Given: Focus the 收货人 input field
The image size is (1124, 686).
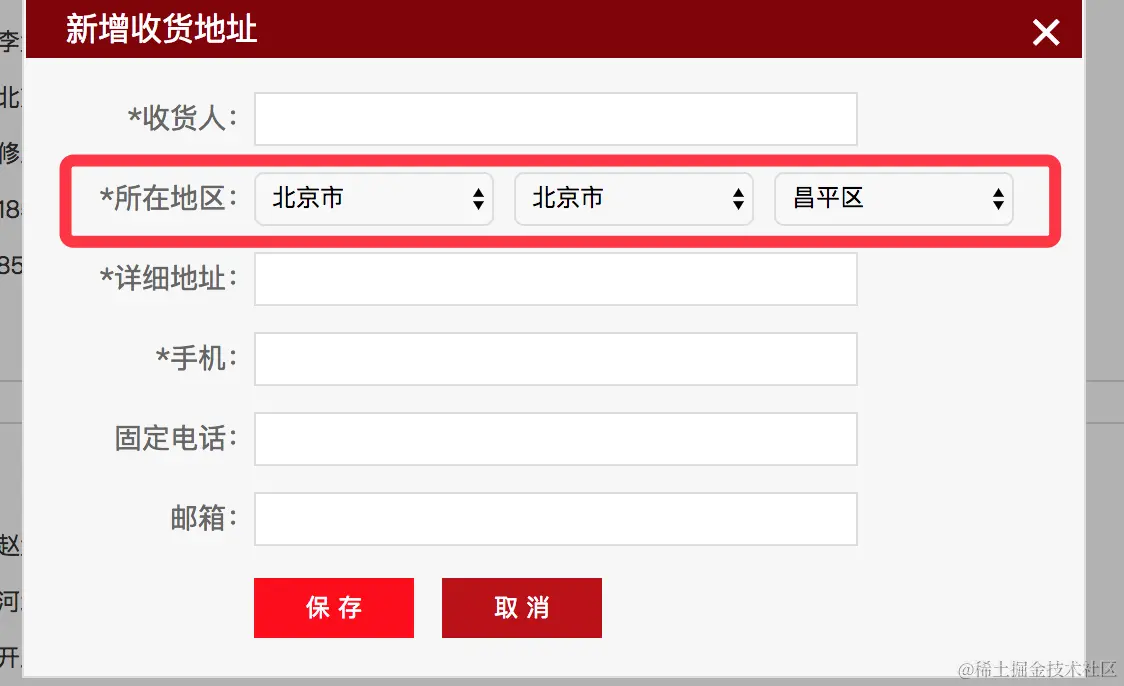Looking at the screenshot, I should 556,119.
